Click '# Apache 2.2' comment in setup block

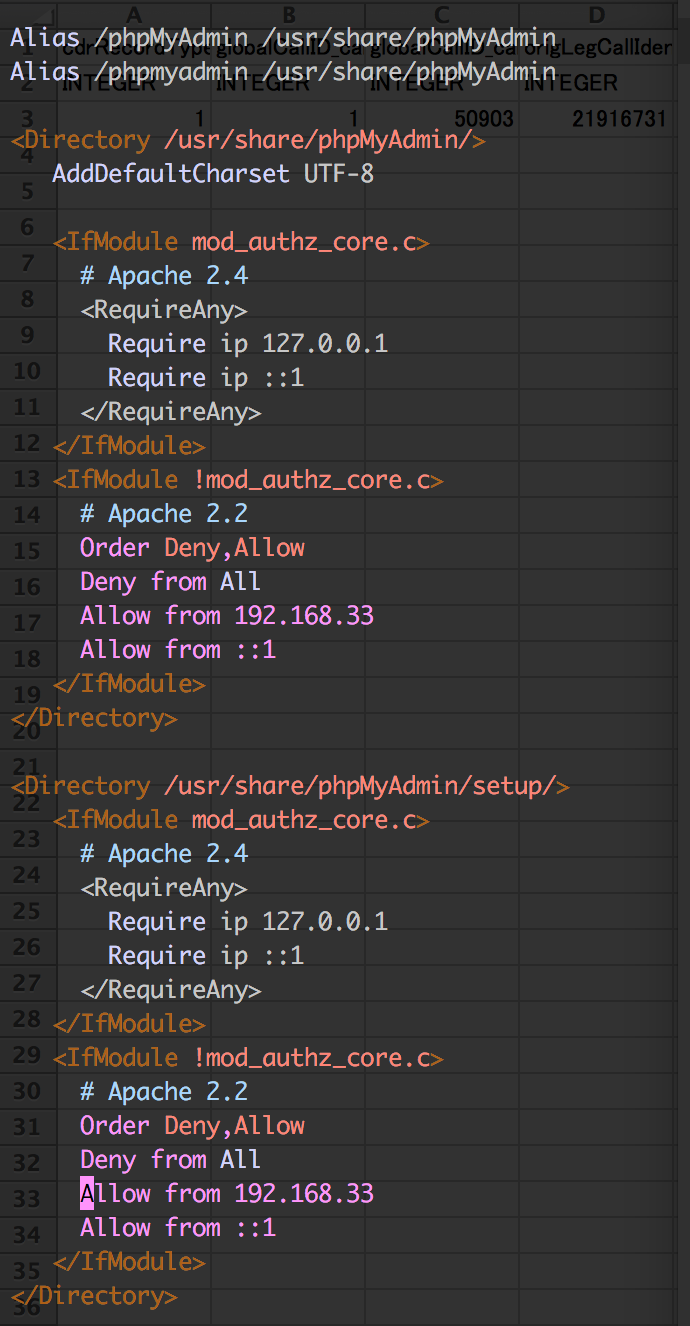coord(164,1092)
